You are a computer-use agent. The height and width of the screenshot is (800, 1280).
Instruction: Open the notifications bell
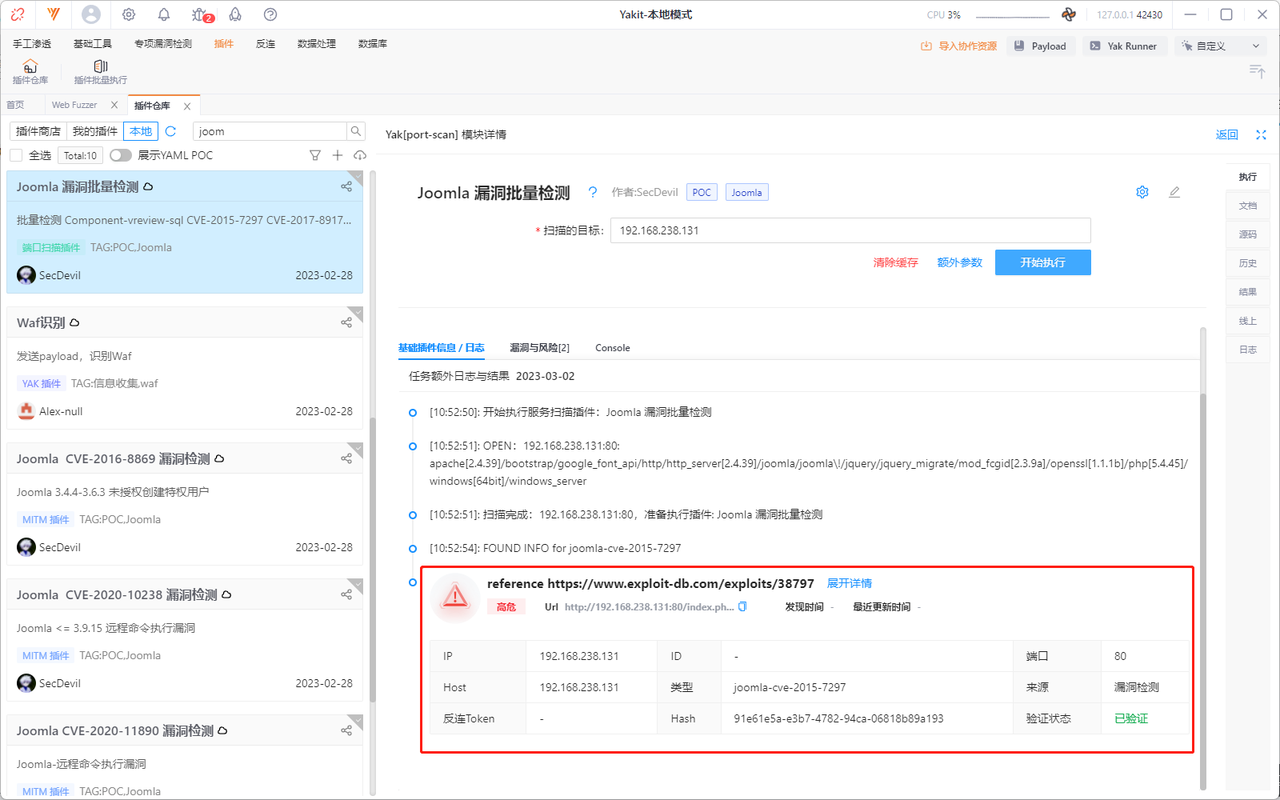(164, 15)
